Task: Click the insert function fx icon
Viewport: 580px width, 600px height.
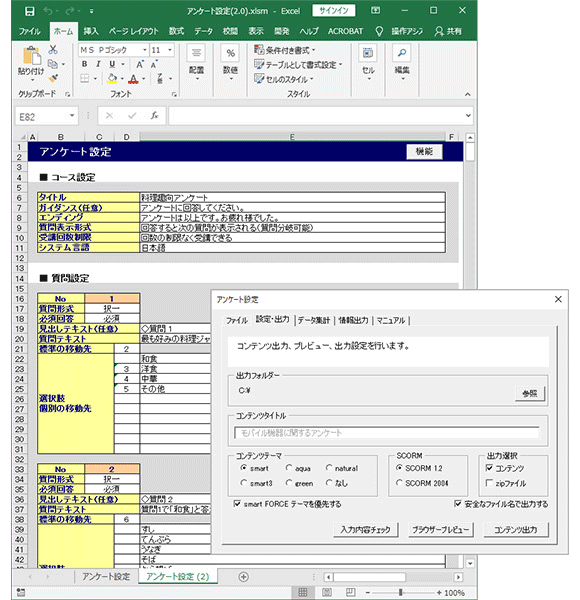Action: (x=154, y=116)
